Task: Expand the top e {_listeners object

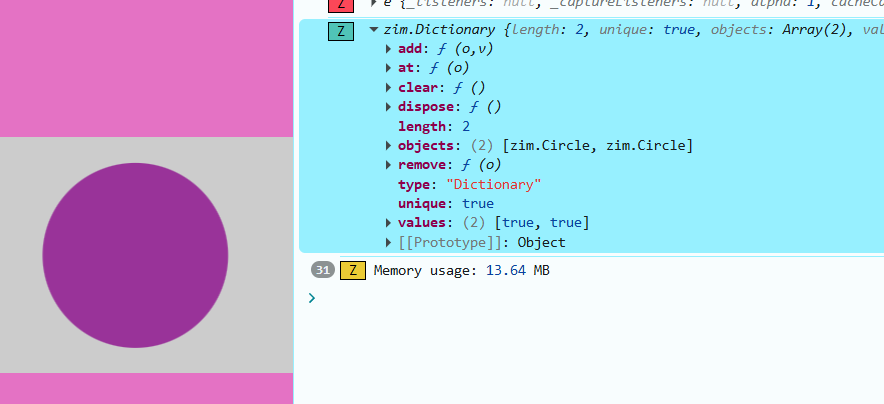Action: coord(374,5)
